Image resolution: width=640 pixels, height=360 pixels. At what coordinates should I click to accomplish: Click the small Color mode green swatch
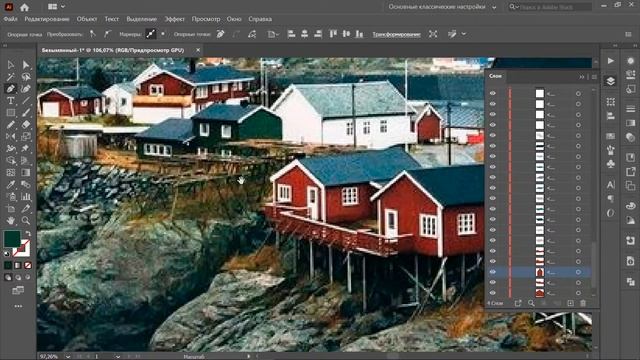click(8, 265)
